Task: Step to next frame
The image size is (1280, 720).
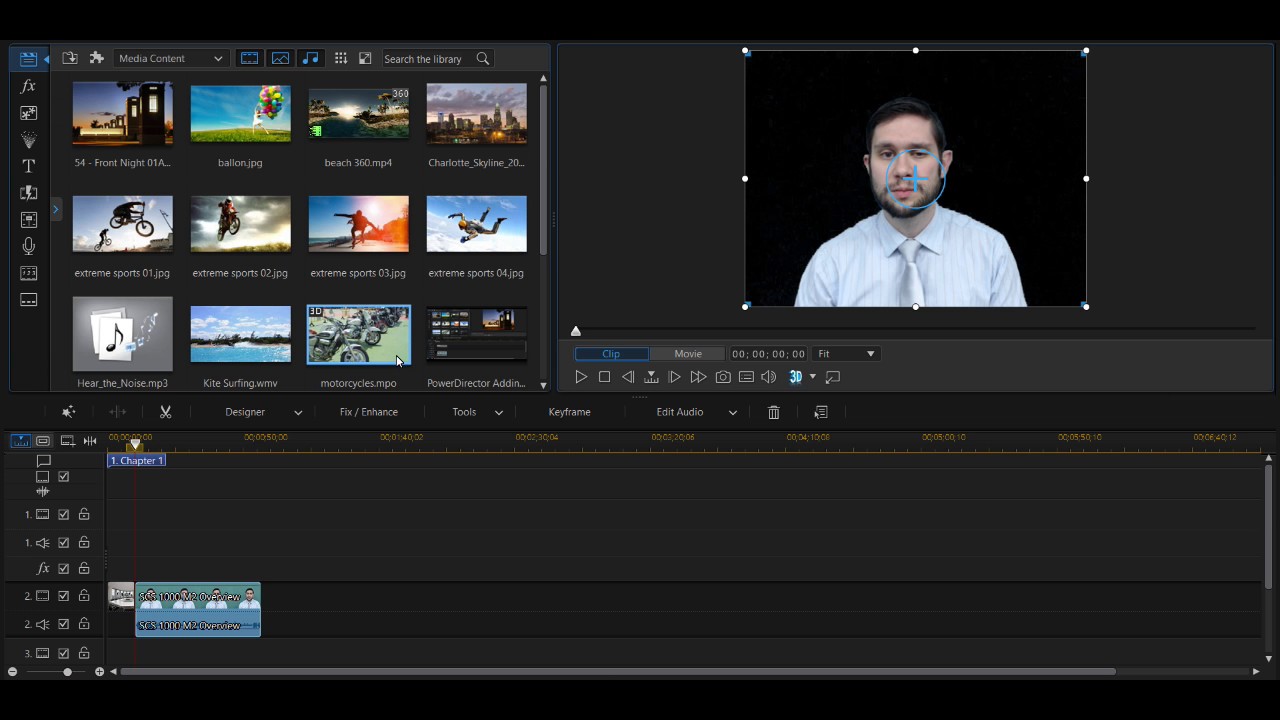Action: [x=675, y=377]
